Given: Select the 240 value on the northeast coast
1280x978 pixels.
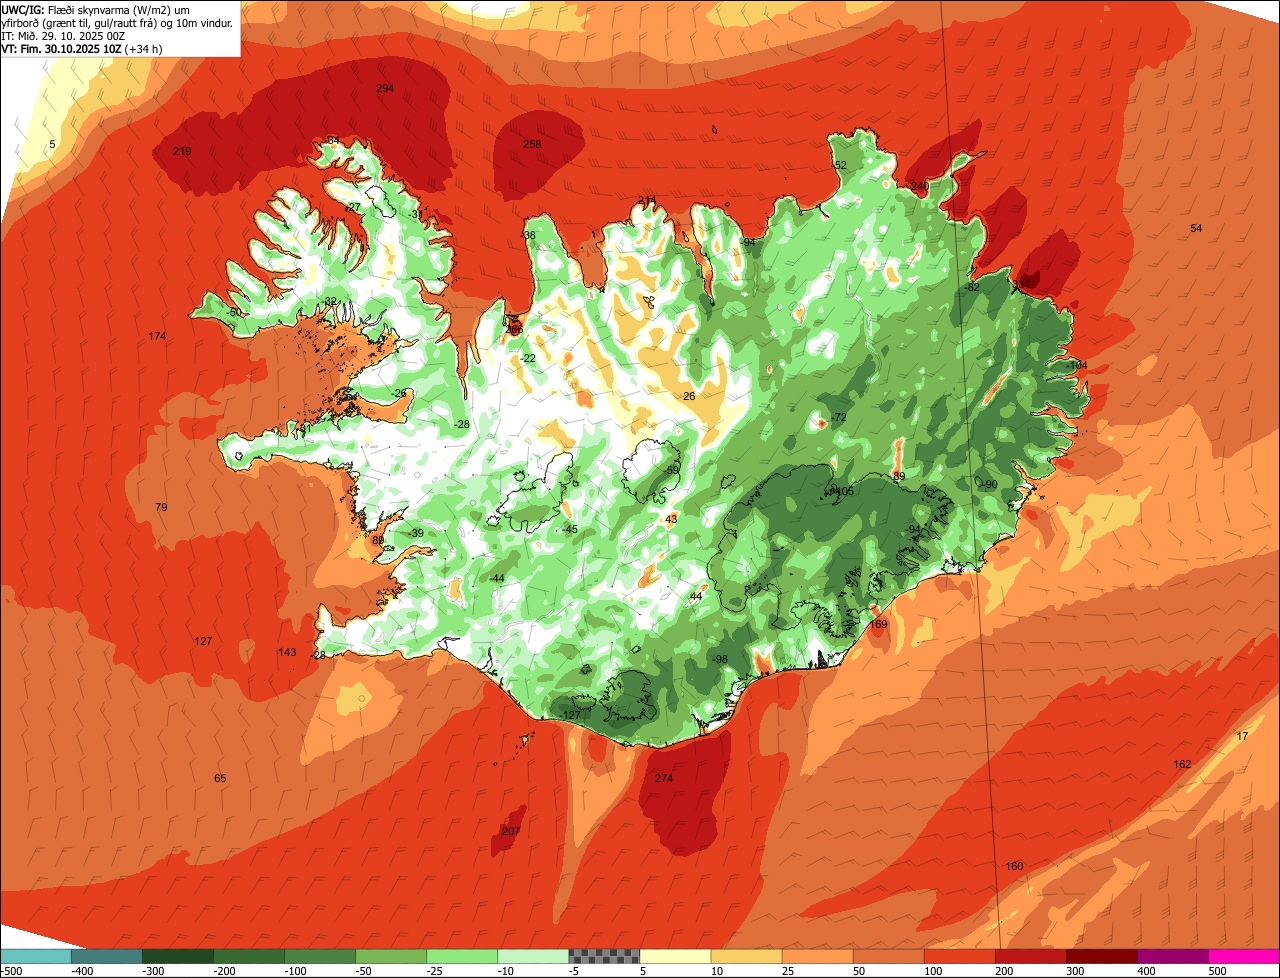Looking at the screenshot, I should click(x=920, y=186).
